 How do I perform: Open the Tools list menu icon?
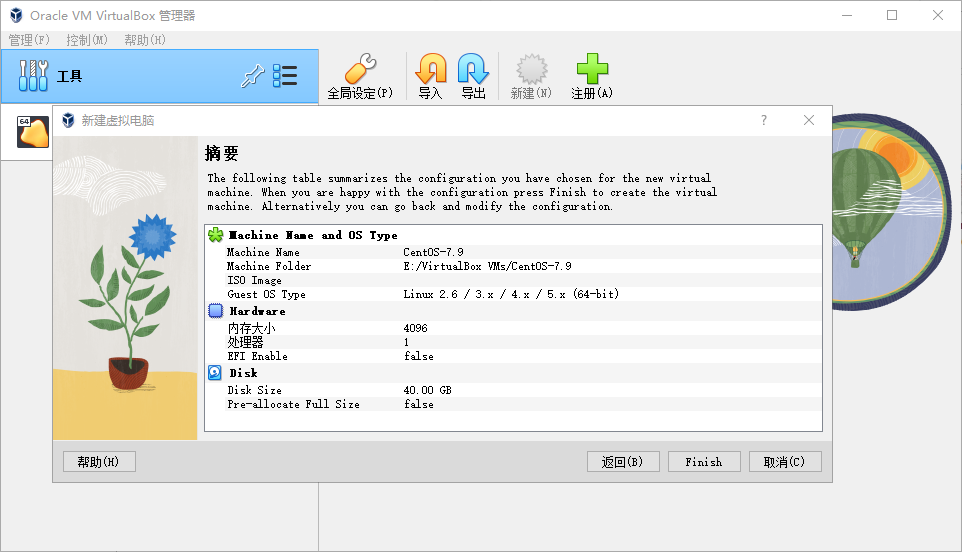285,76
